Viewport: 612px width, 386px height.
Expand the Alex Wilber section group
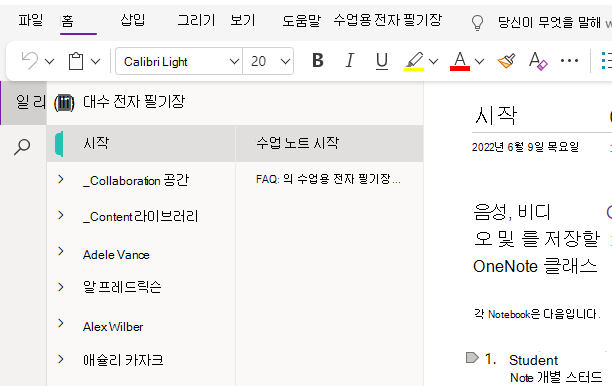point(61,323)
